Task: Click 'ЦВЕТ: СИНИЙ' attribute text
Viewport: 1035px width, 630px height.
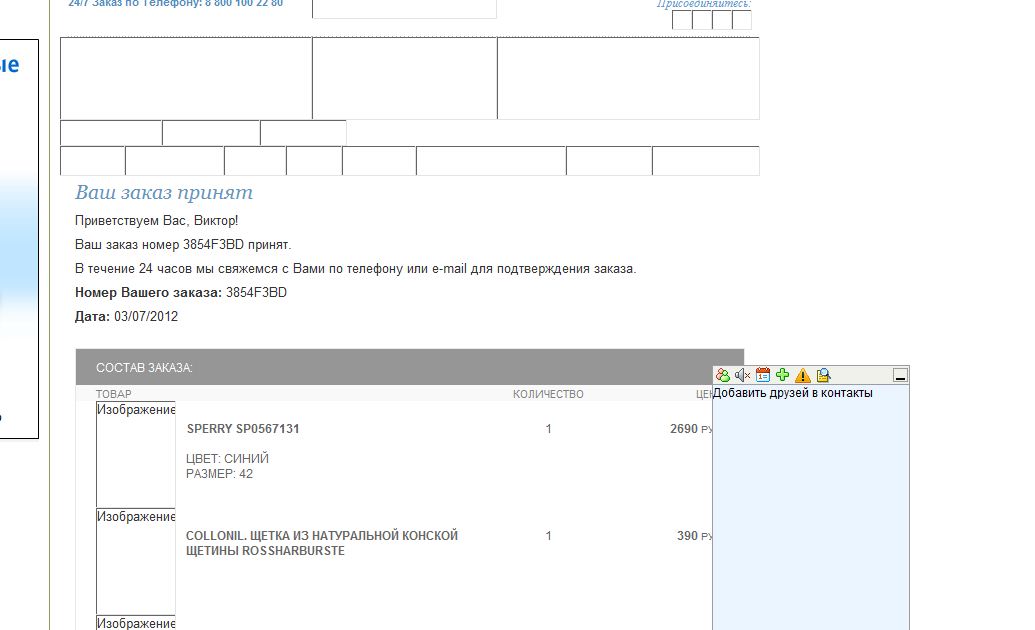Action: click(x=227, y=458)
